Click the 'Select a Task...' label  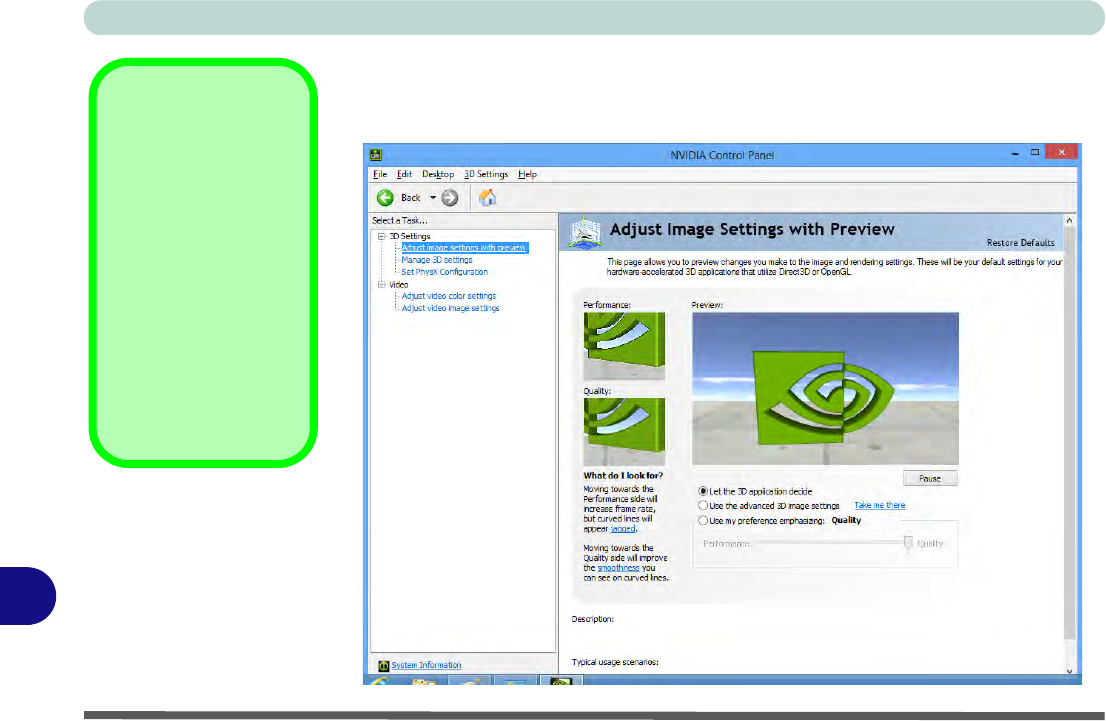(x=399, y=221)
